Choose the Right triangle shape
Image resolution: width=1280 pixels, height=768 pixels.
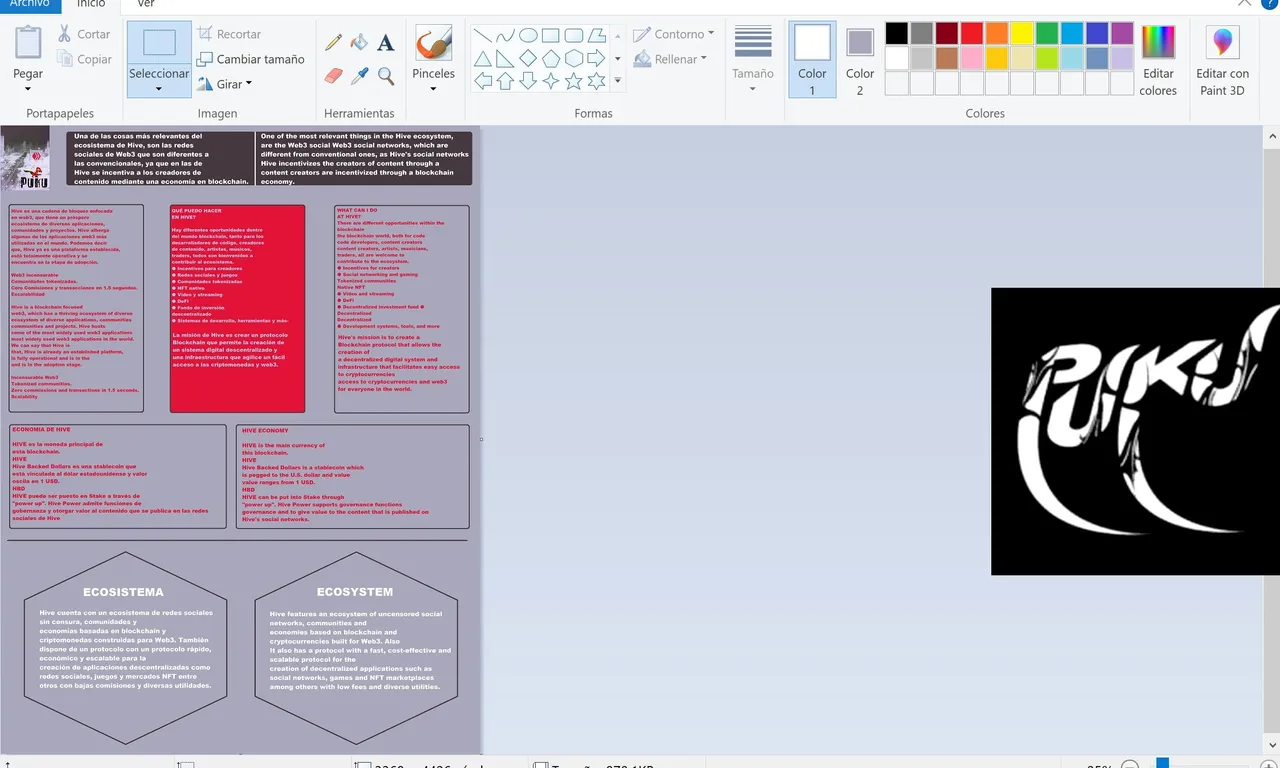[x=505, y=58]
